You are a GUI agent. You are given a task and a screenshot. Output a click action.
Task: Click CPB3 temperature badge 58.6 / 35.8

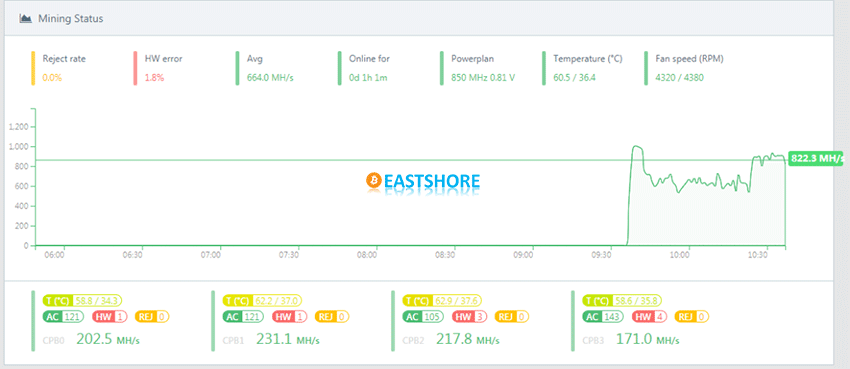point(622,300)
